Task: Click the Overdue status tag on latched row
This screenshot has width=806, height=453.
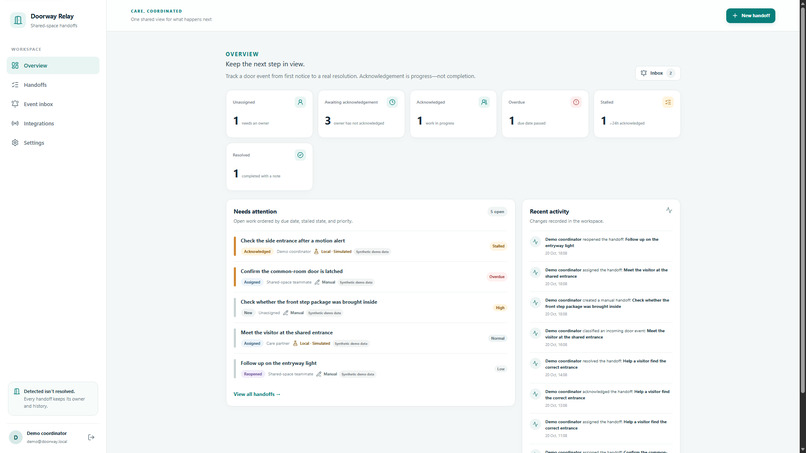Action: [497, 277]
